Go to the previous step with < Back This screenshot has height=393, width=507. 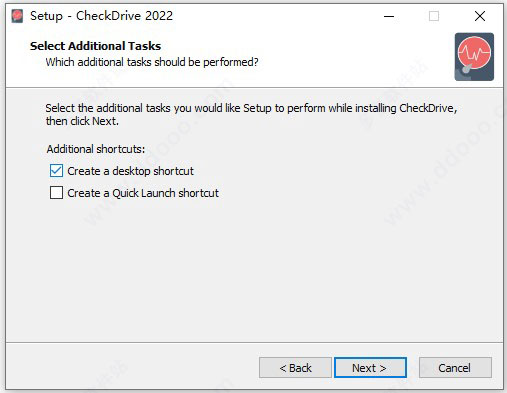[x=295, y=368]
